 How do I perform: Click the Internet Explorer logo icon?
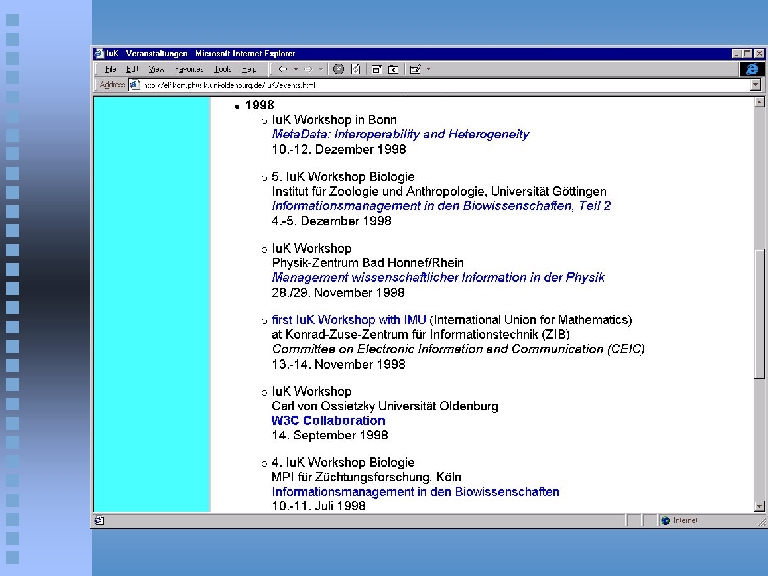tap(751, 69)
